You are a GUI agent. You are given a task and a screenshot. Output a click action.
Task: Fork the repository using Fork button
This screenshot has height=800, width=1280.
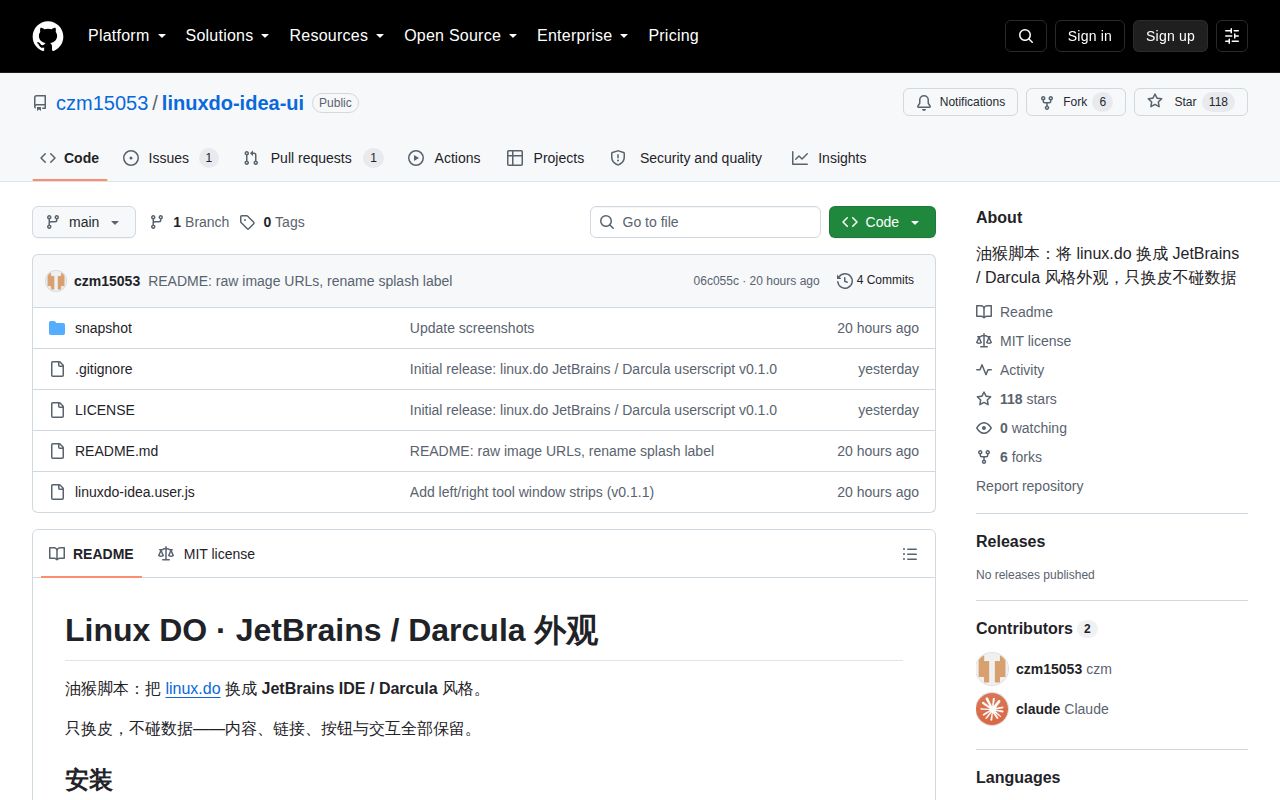(1076, 102)
